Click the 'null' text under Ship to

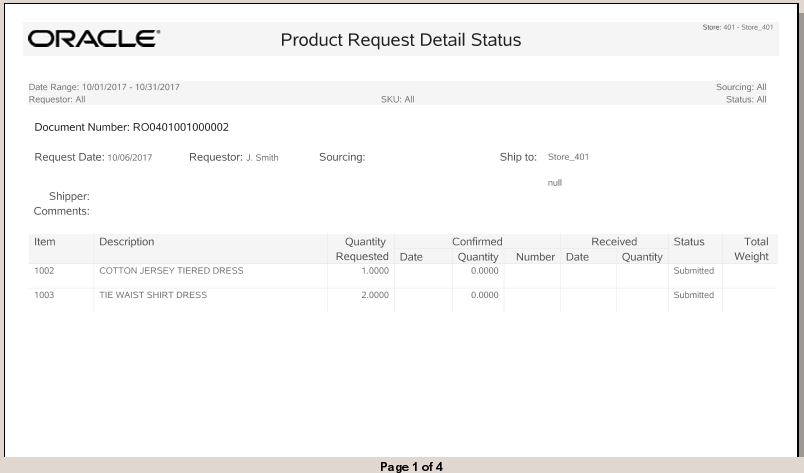554,183
